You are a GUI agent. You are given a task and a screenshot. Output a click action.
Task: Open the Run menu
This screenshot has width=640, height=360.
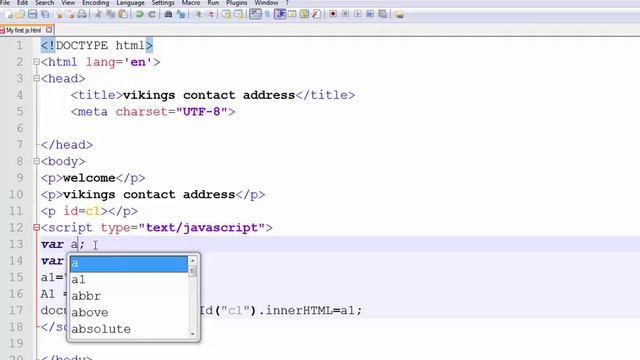[213, 3]
